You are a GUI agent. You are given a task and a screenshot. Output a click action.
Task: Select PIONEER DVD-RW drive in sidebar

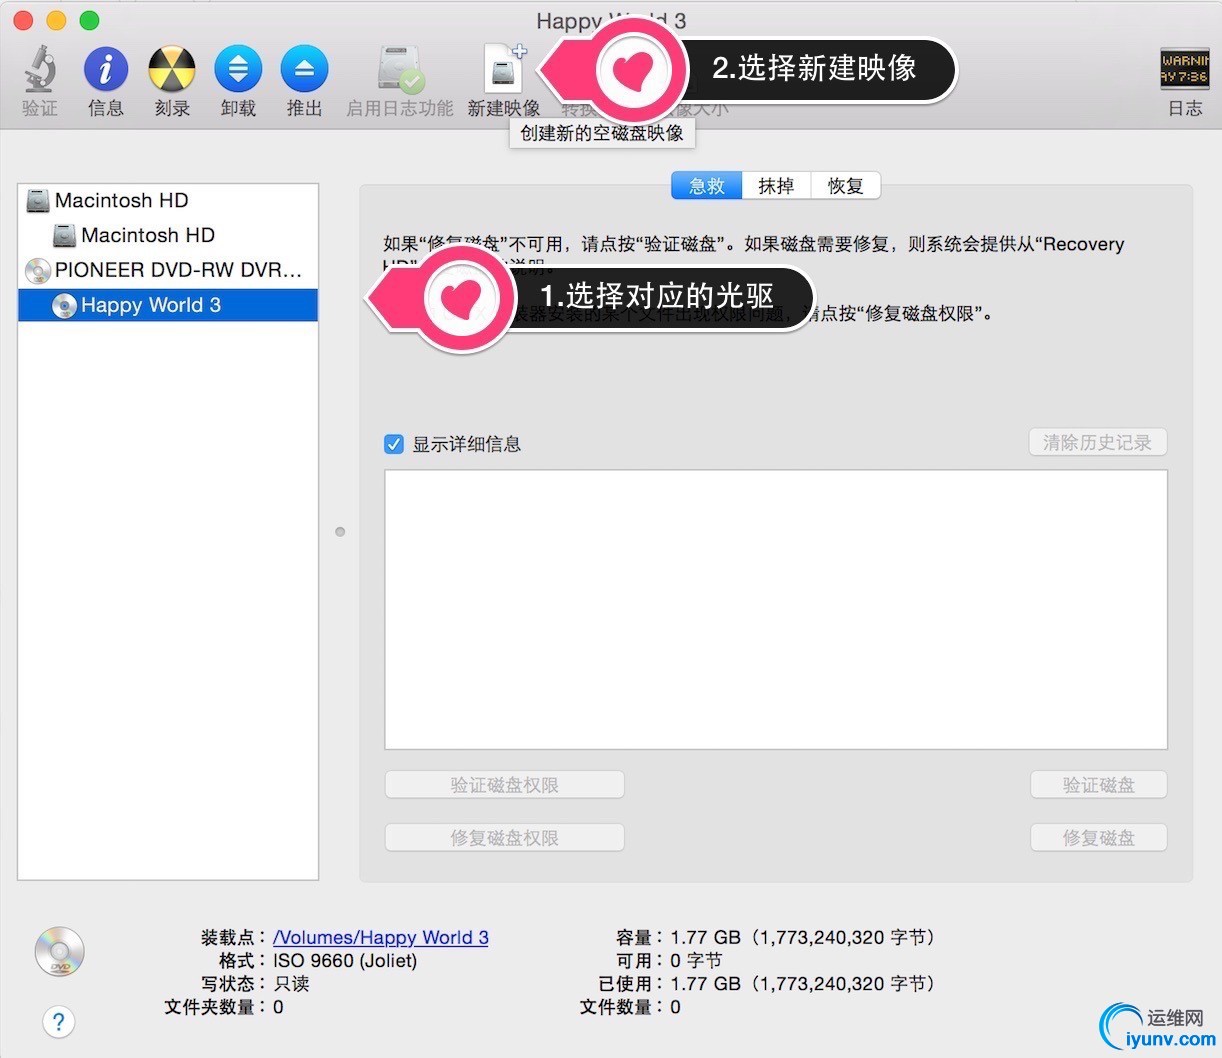tap(168, 270)
